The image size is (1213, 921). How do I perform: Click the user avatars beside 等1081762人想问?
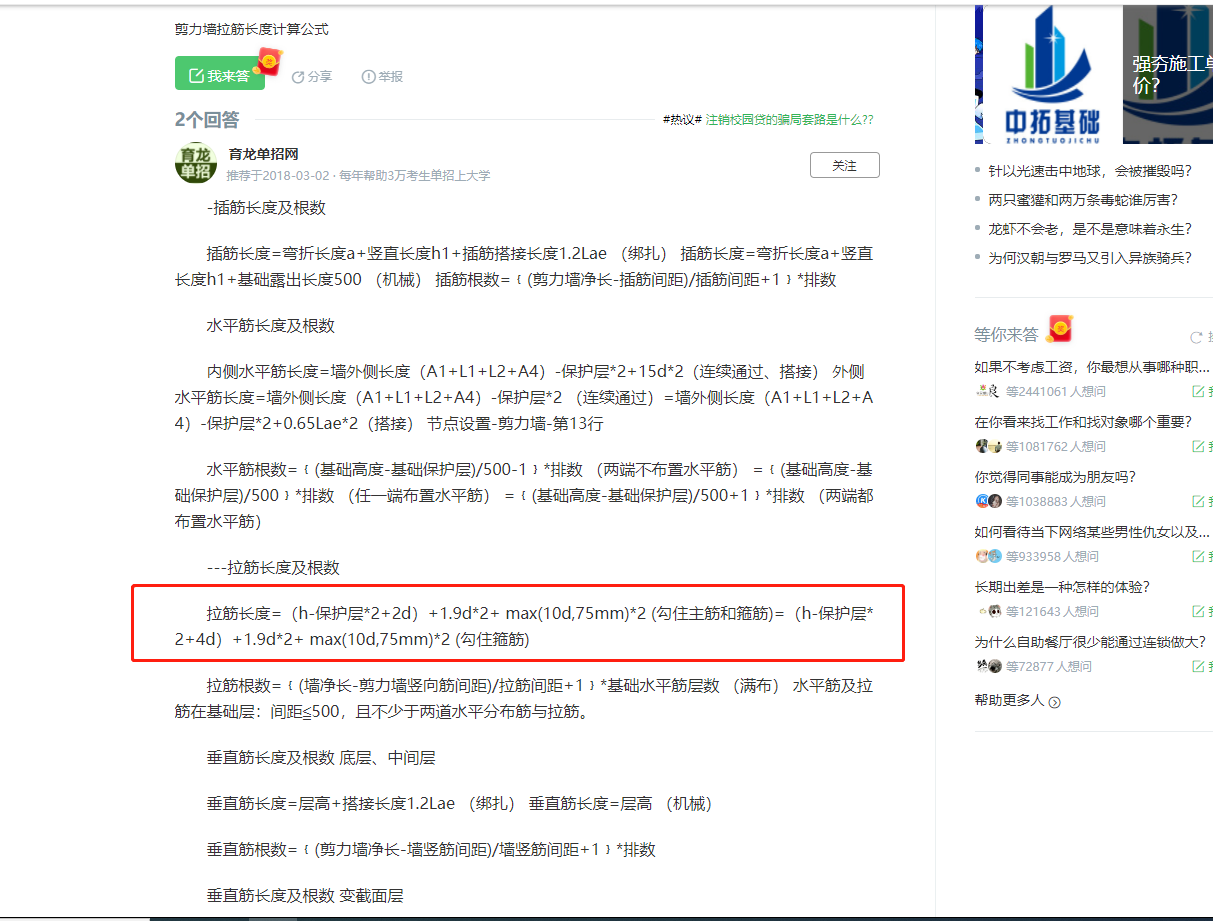(x=988, y=446)
